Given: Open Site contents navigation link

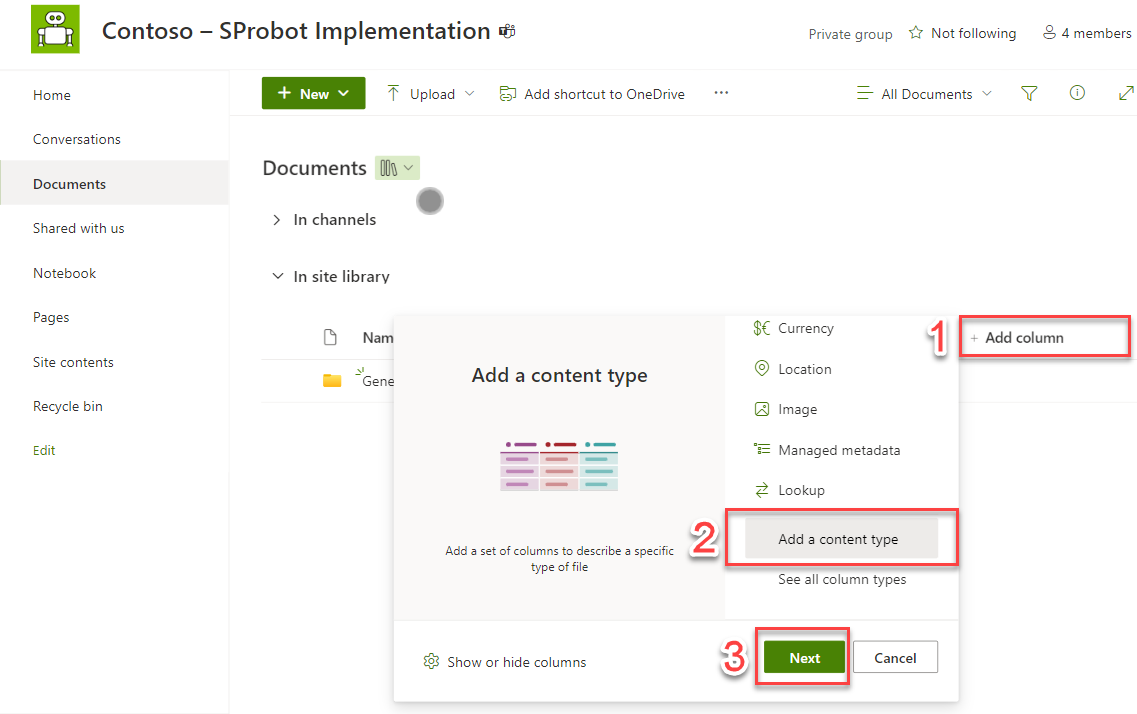Looking at the screenshot, I should tap(73, 362).
